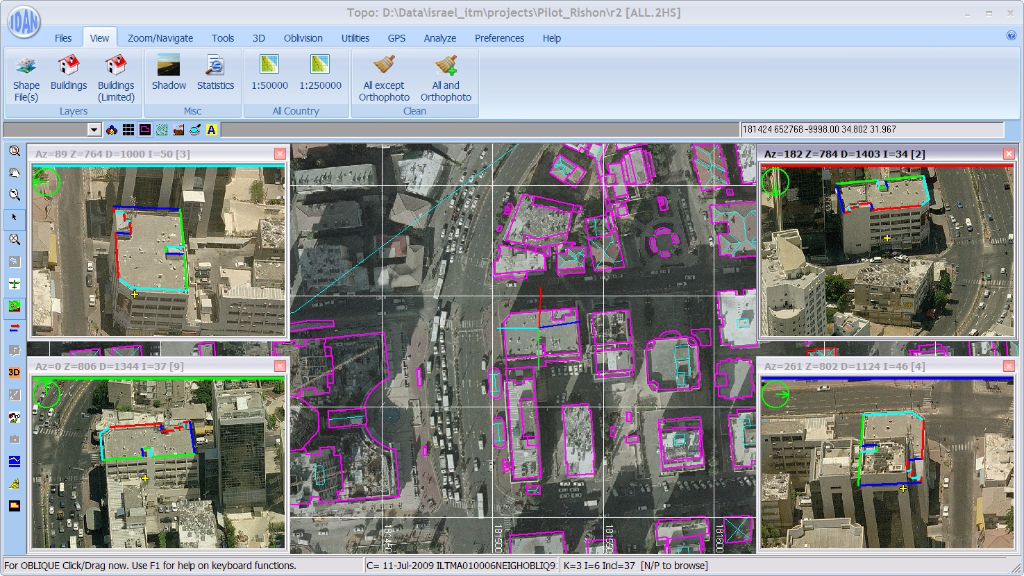Screen dimensions: 1024x576
Task: Click the airplane icon in left sidebar
Action: pyautogui.click(x=14, y=284)
